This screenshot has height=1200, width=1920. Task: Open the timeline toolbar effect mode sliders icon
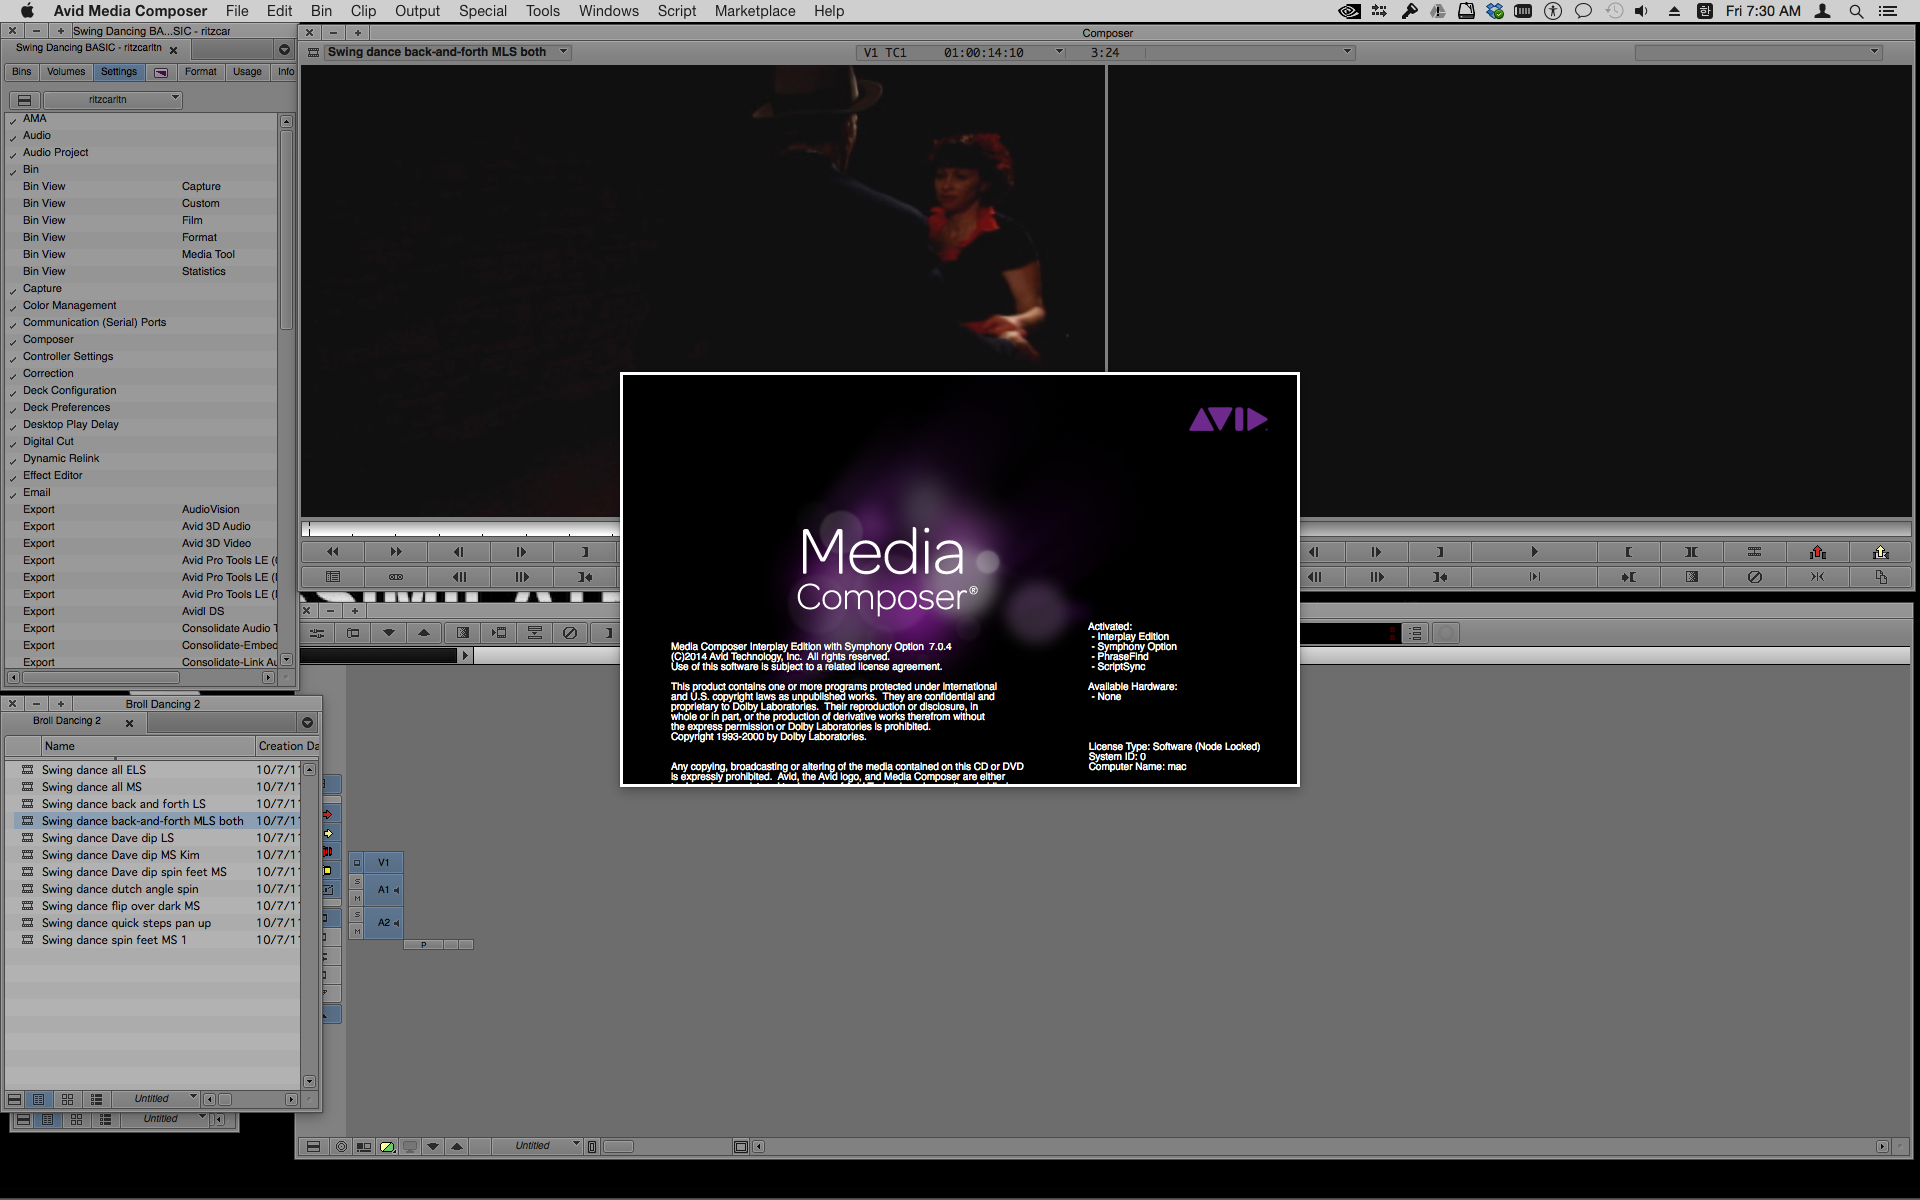coord(317,633)
